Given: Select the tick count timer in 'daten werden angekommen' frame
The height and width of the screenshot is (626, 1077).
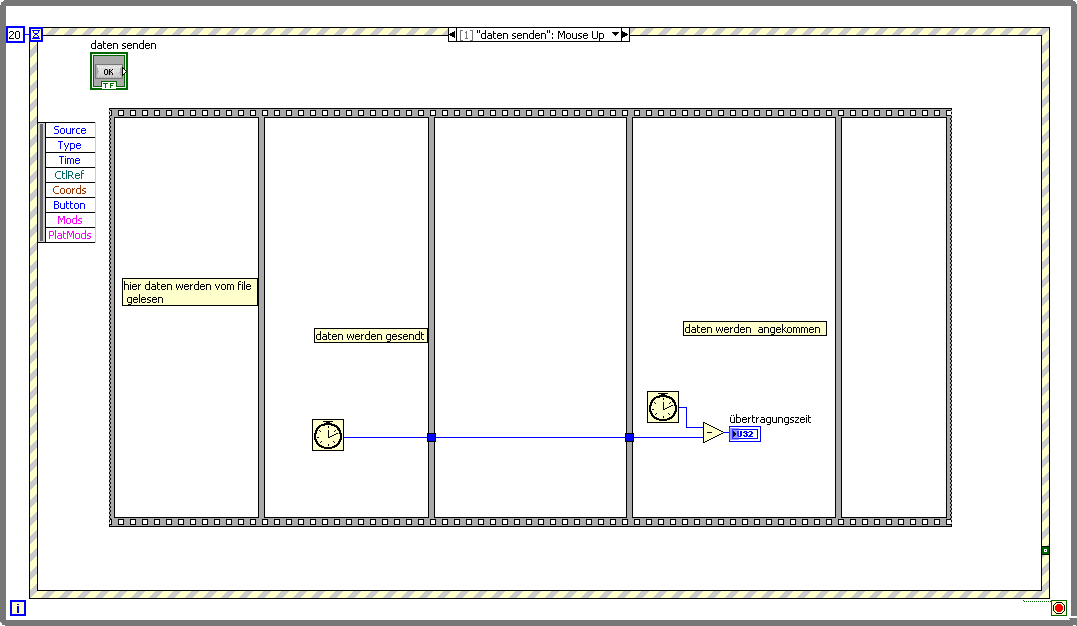Looking at the screenshot, I should point(663,407).
